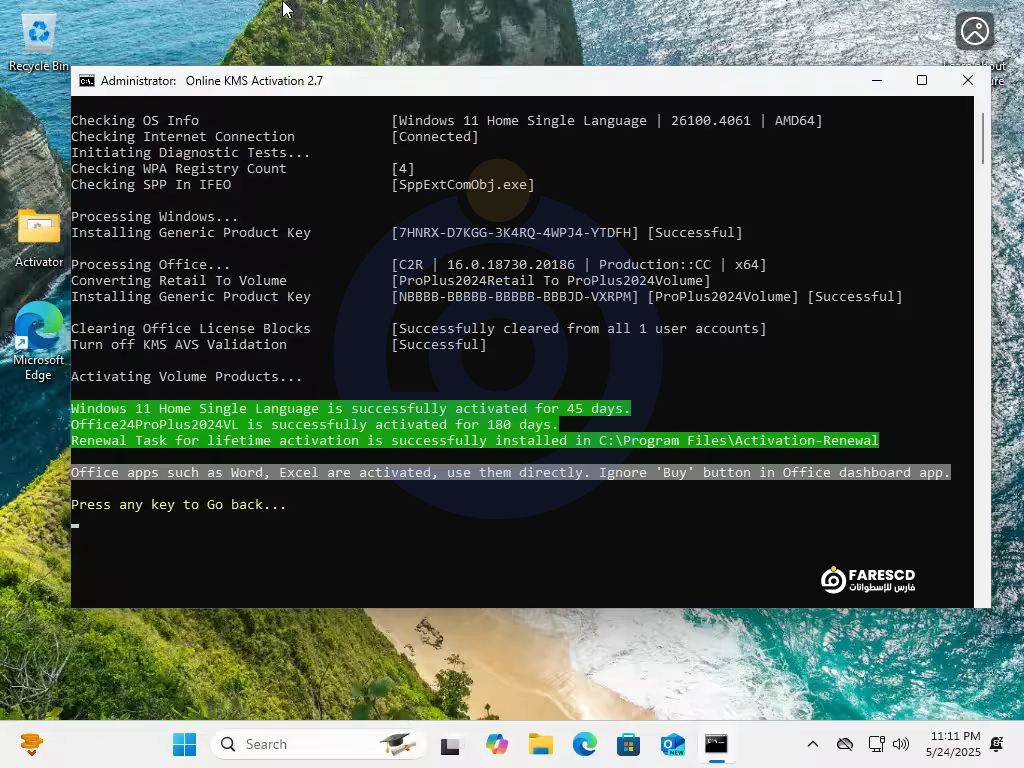Open network status tray icon
Screen dimensions: 1024x768
click(x=876, y=744)
